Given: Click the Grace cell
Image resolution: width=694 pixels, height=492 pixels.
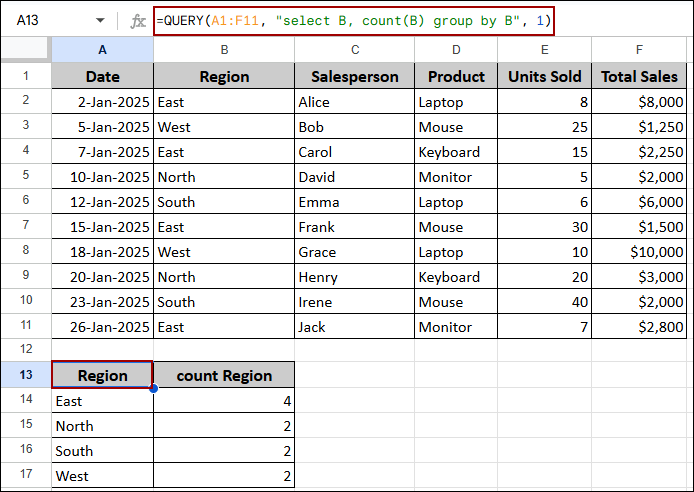Looking at the screenshot, I should tap(355, 252).
